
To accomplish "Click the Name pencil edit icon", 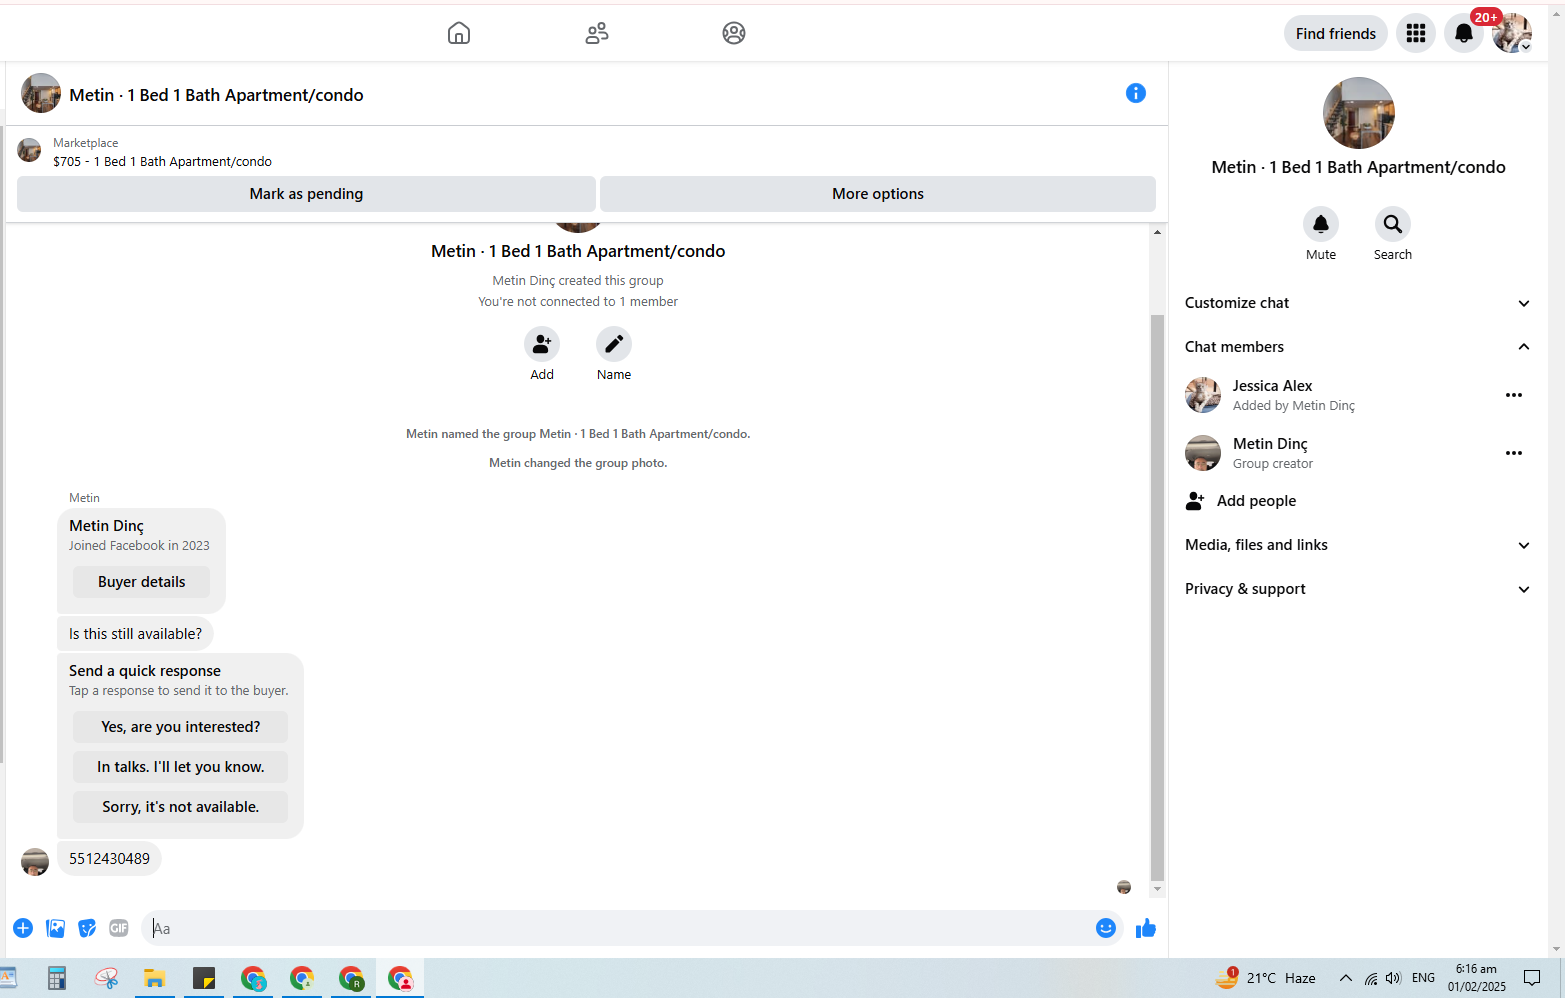I will coord(614,344).
